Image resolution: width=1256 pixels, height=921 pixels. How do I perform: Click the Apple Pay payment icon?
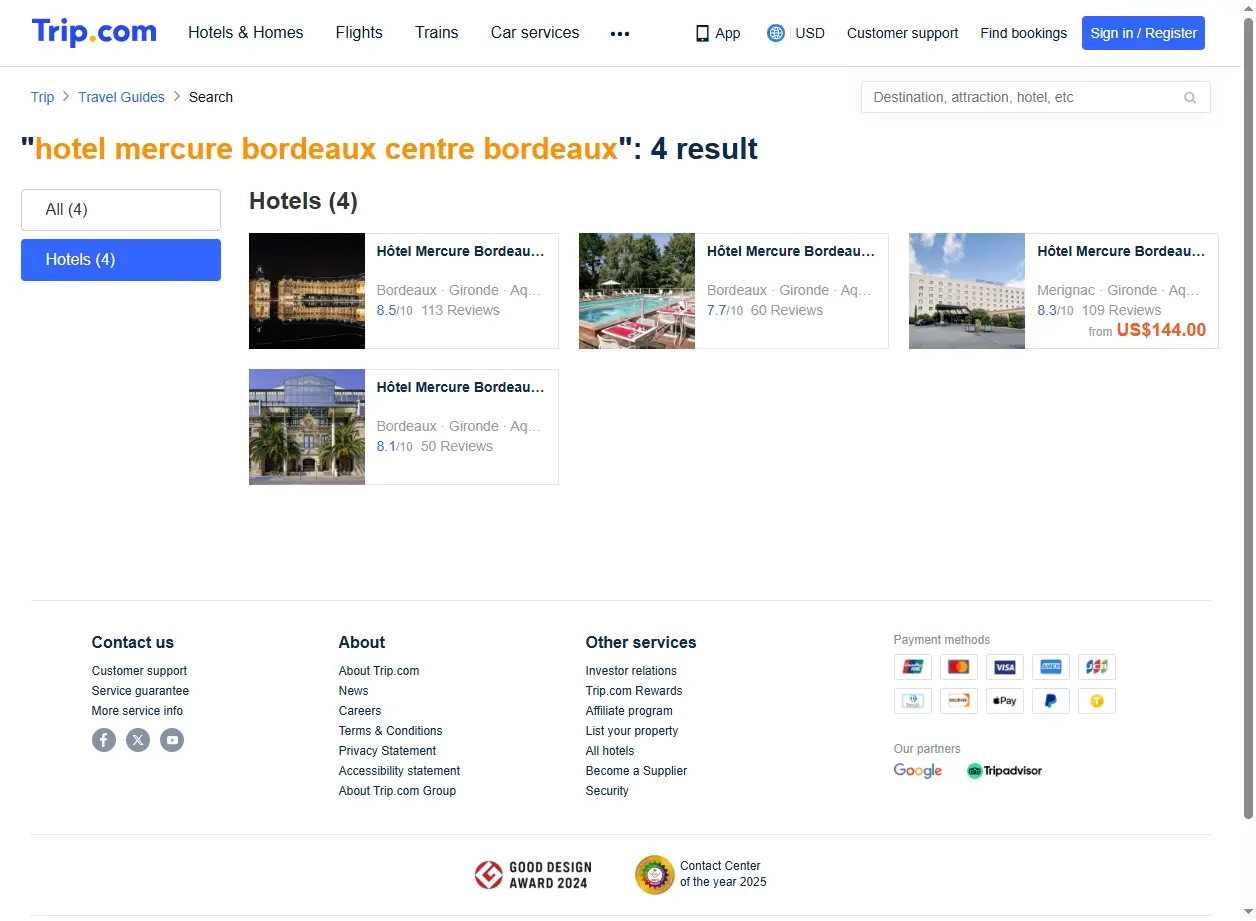(x=1005, y=701)
